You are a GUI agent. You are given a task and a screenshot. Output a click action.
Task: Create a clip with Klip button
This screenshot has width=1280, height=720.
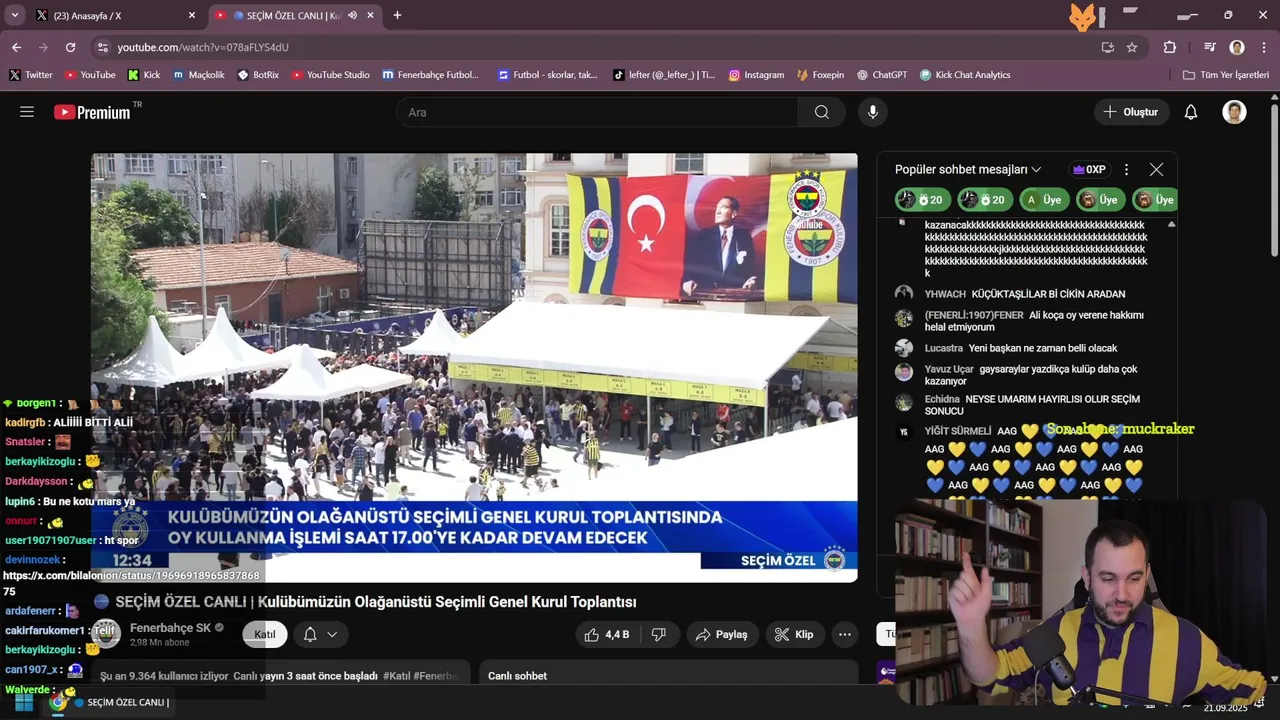(x=794, y=634)
